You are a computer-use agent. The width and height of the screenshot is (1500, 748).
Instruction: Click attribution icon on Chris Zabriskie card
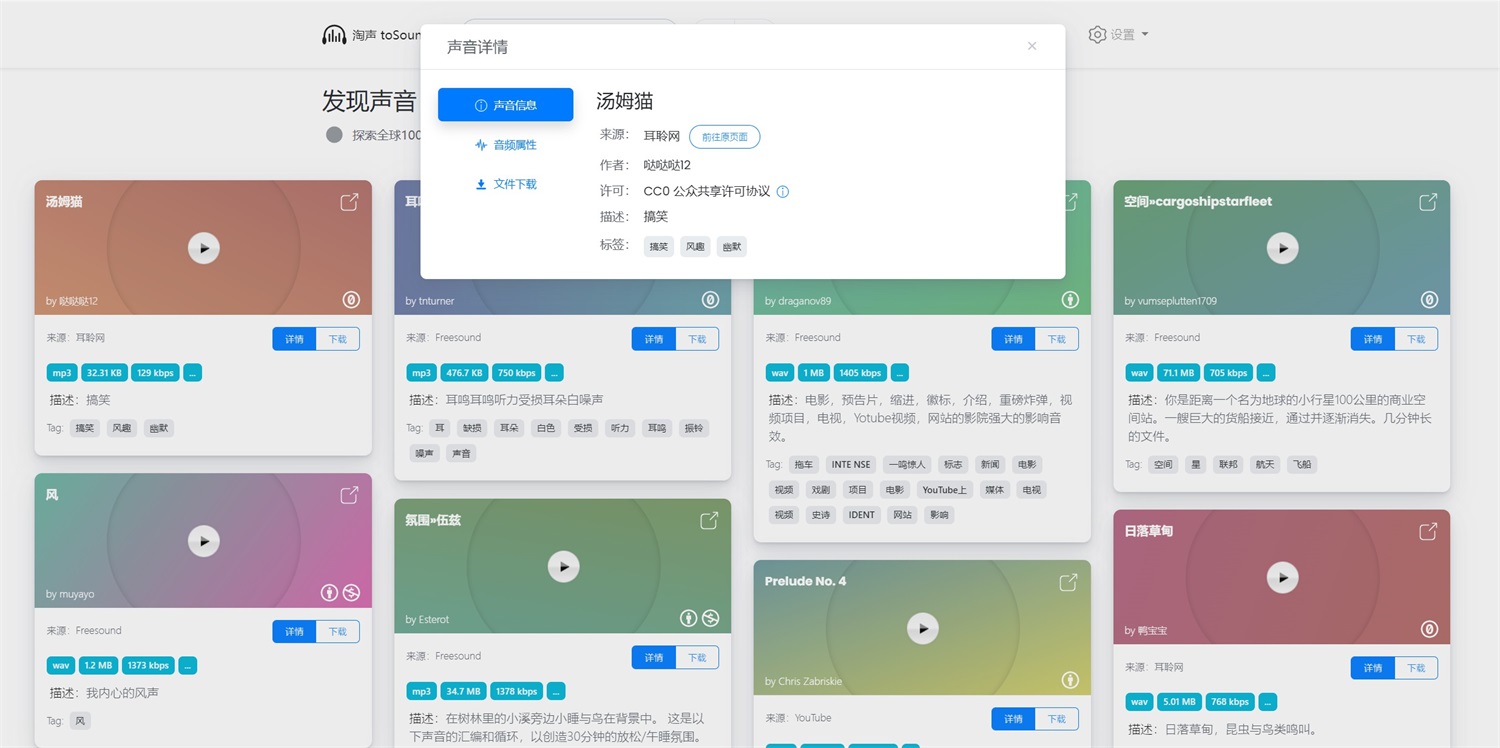[1070, 680]
